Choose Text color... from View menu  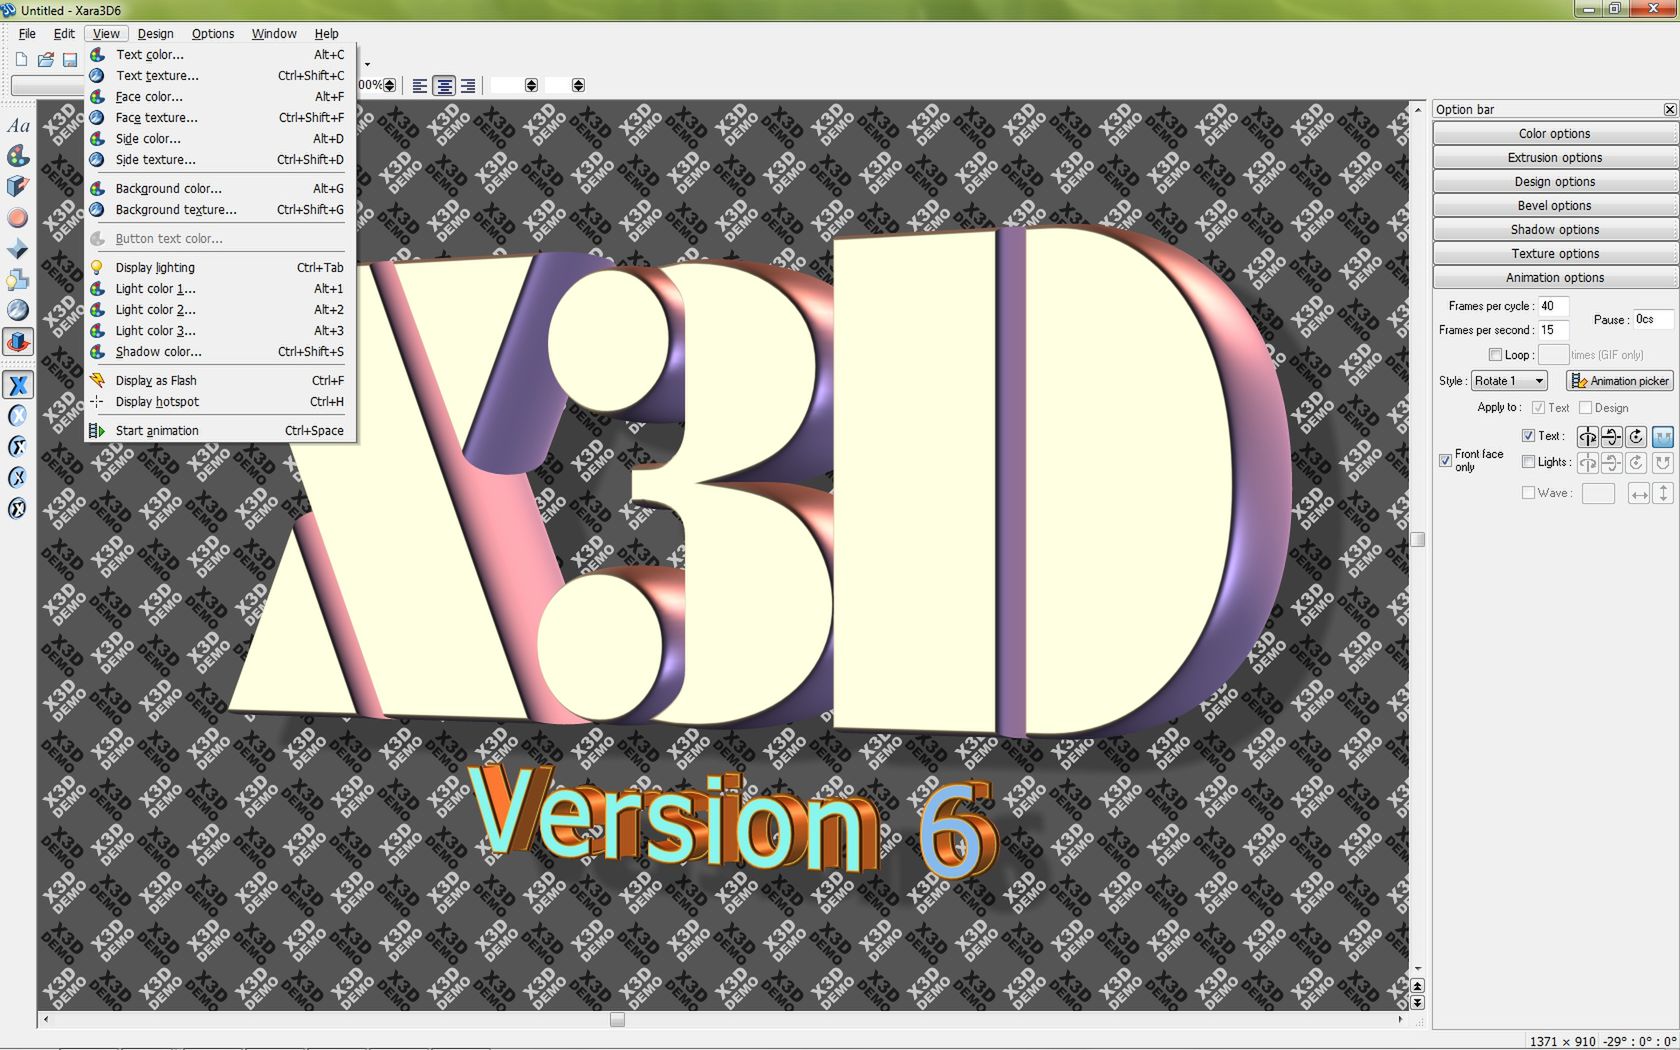pos(220,55)
